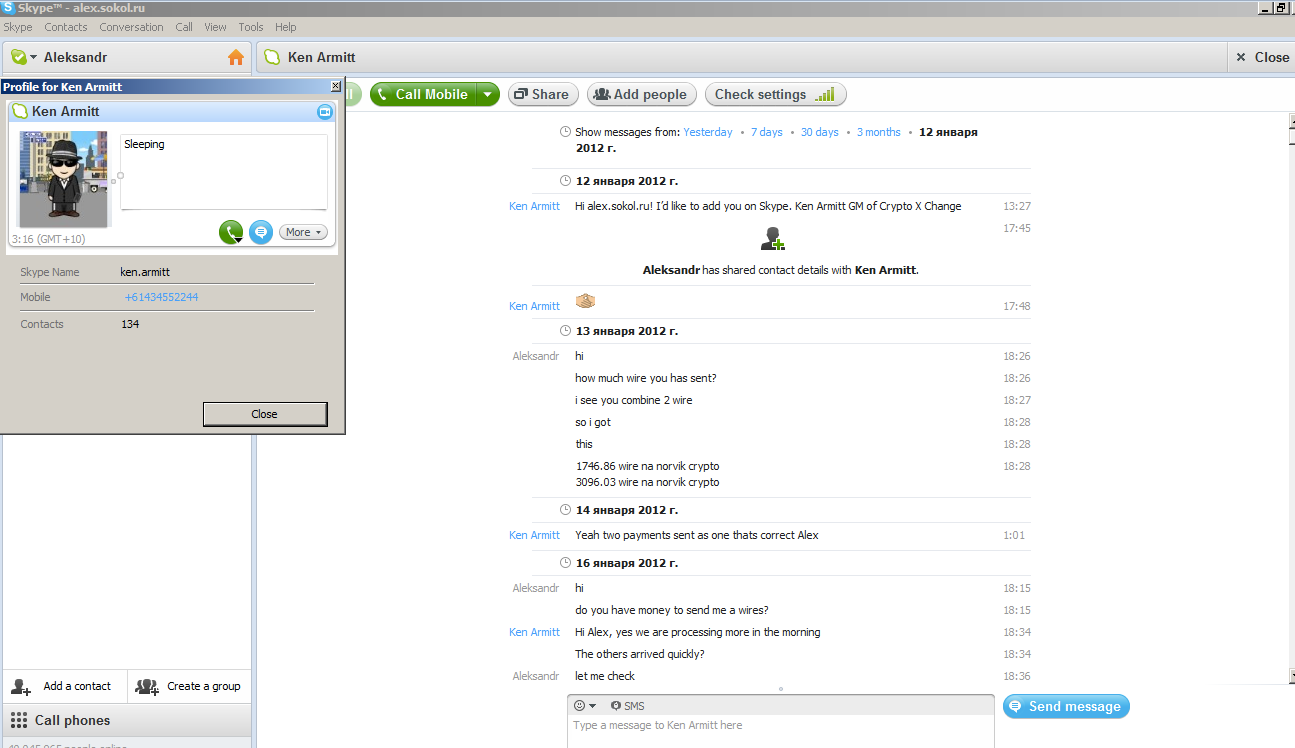
Task: Click the green call button in the profile popup
Action: [x=231, y=232]
